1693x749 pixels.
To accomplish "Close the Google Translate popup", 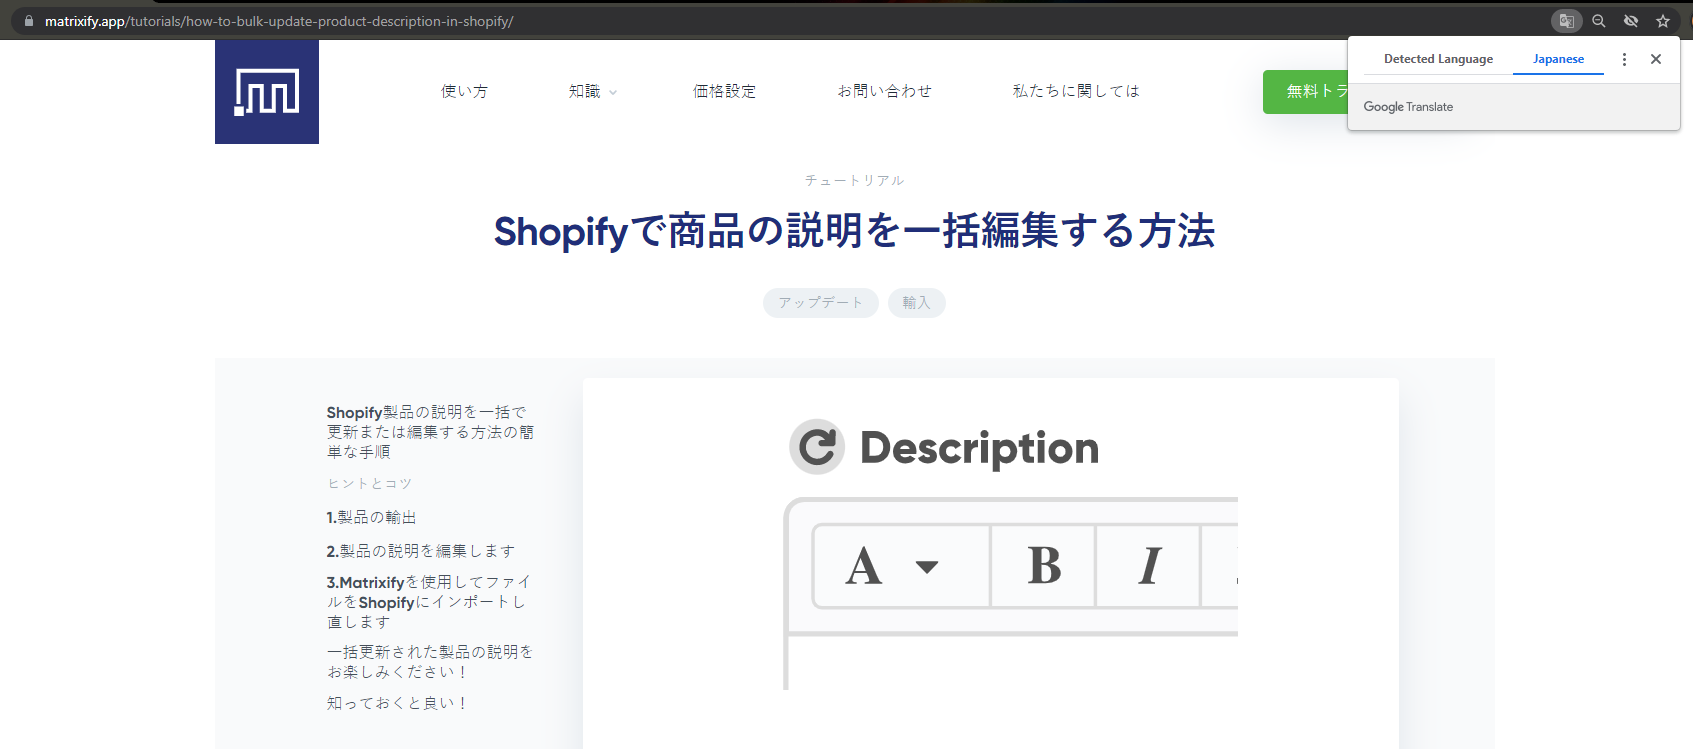I will 1656,59.
